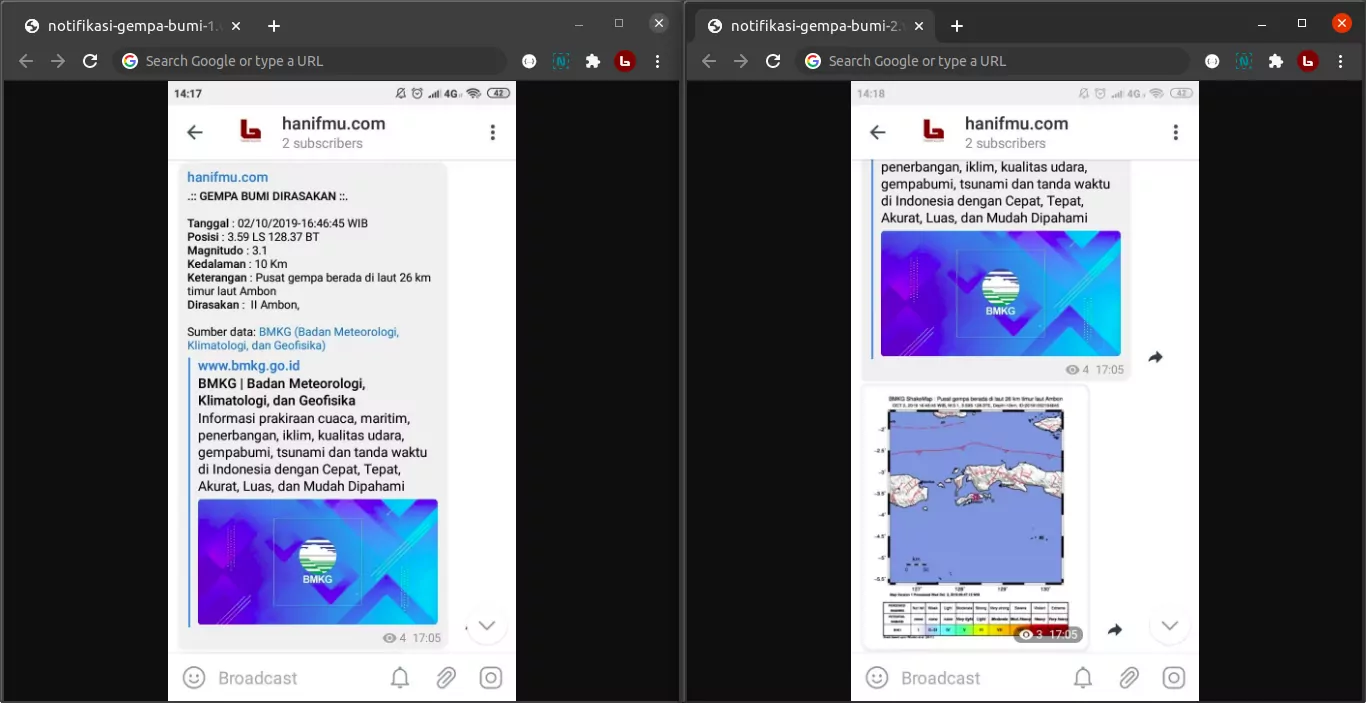Tap camera icon in left Broadcast bar

point(491,678)
